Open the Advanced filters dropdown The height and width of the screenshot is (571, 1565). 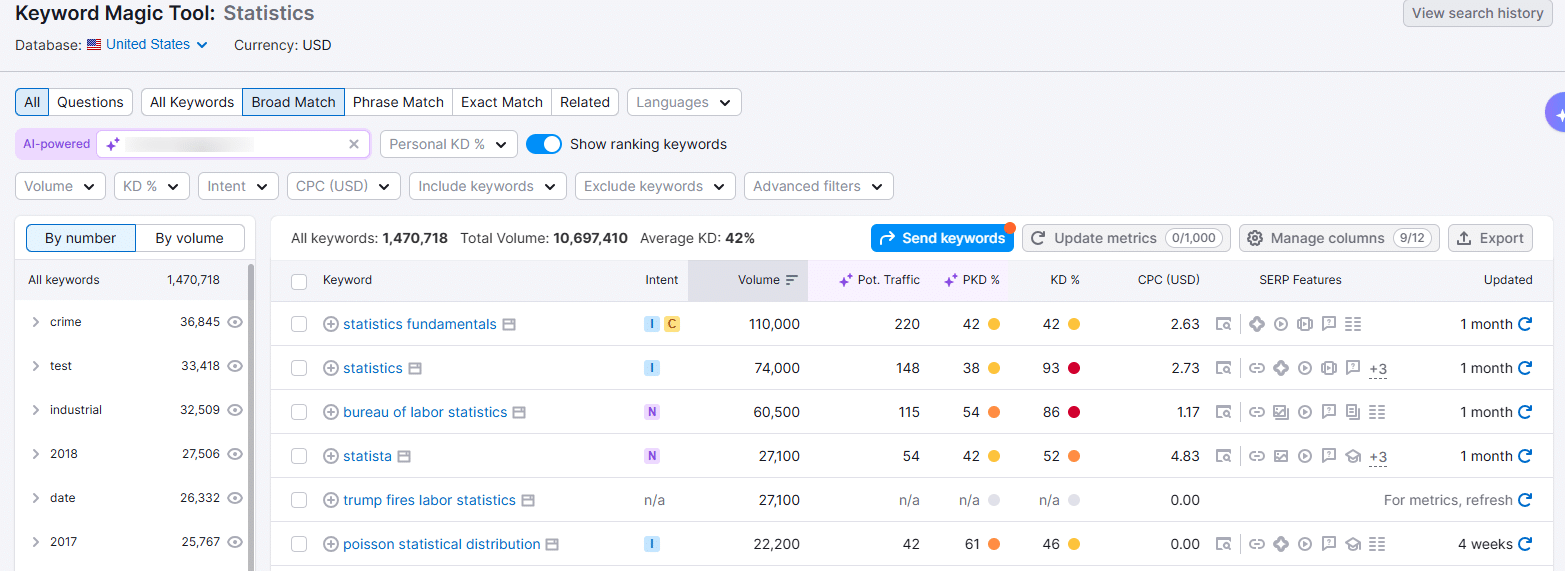819,186
